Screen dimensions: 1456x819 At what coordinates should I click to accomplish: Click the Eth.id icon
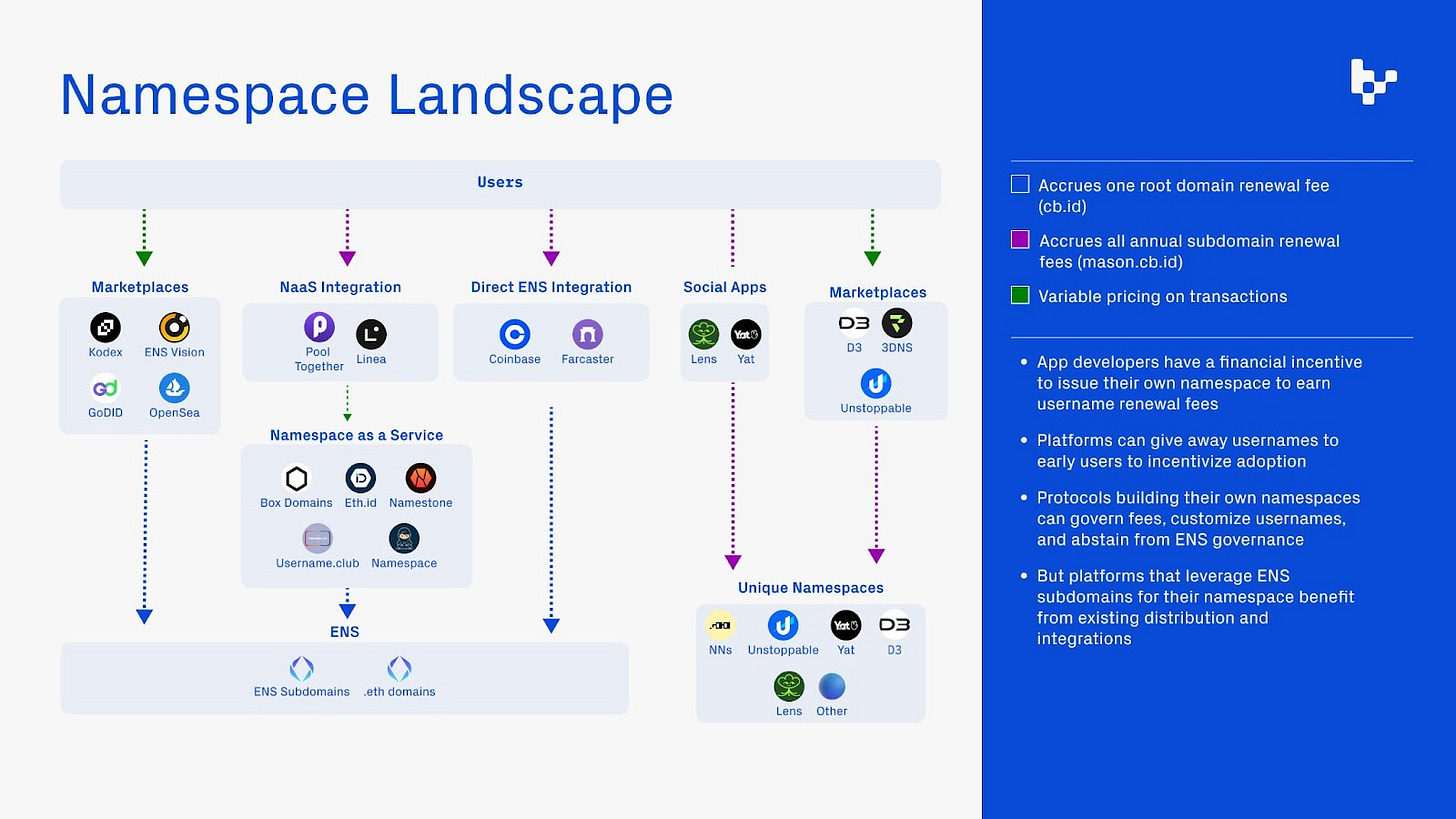pyautogui.click(x=360, y=478)
